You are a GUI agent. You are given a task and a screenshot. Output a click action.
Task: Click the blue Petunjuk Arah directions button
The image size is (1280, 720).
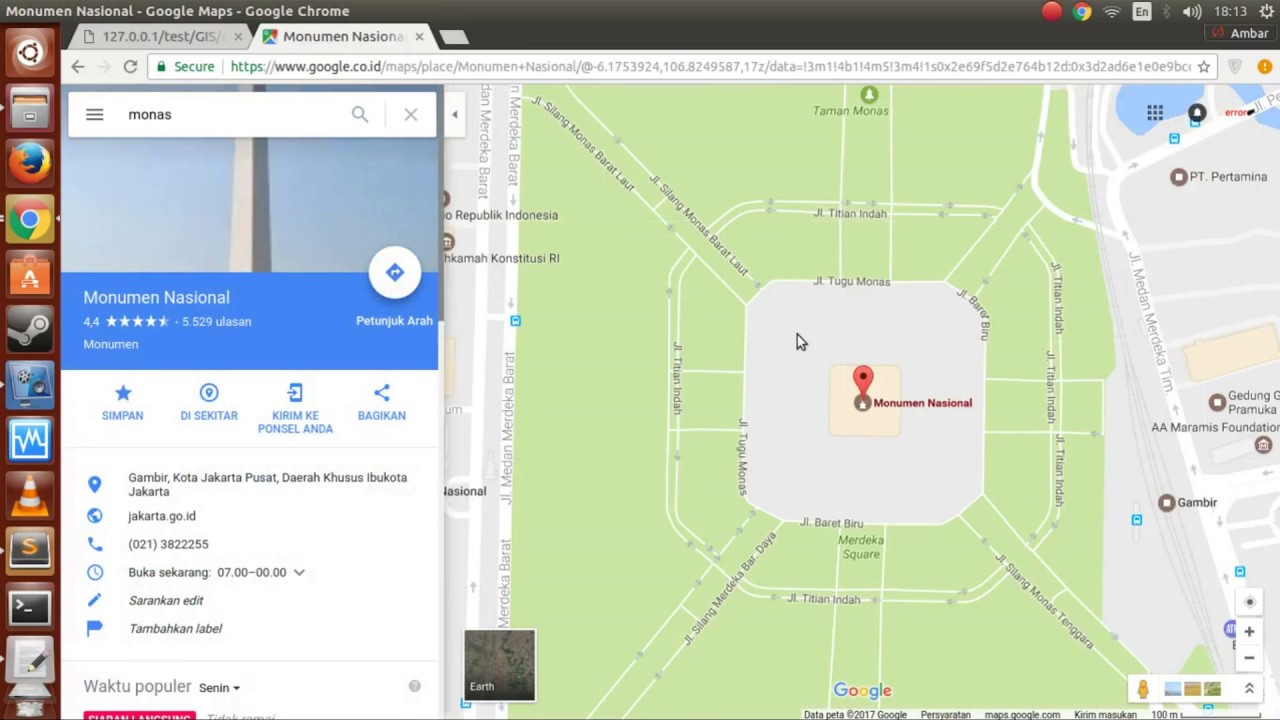[394, 272]
